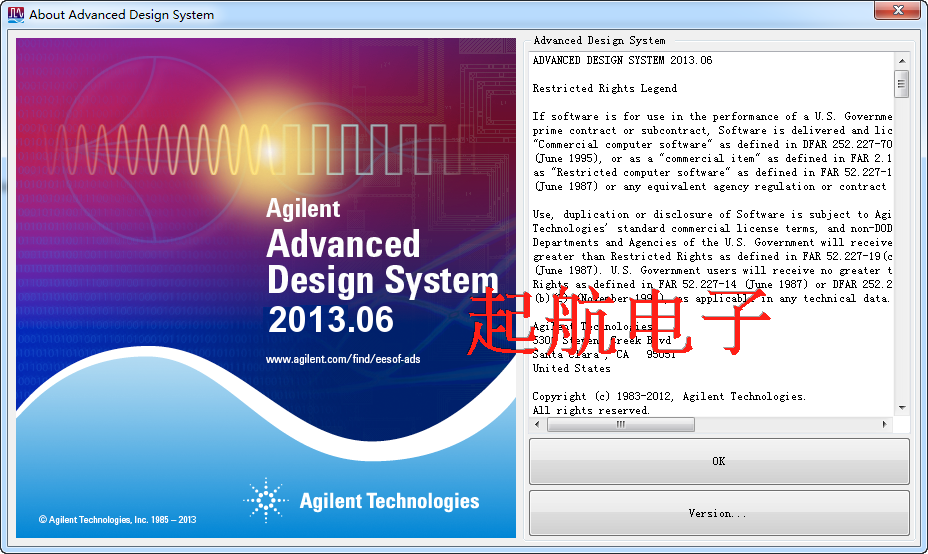Image resolution: width=928 pixels, height=554 pixels.
Task: Click the OK button
Action: coord(719,461)
